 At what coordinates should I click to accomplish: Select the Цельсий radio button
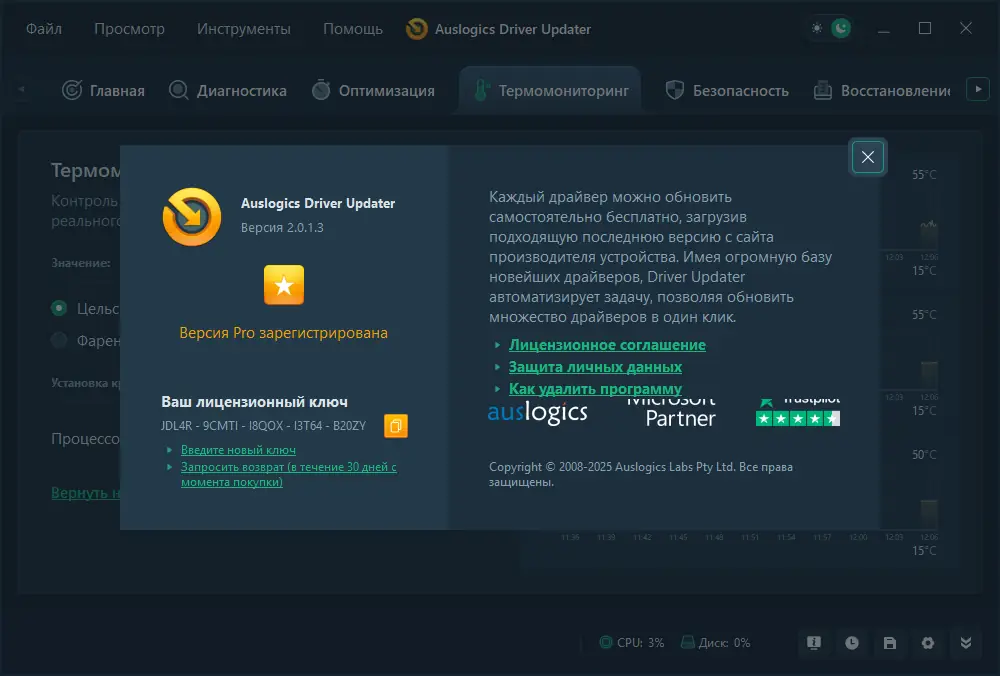coord(59,309)
